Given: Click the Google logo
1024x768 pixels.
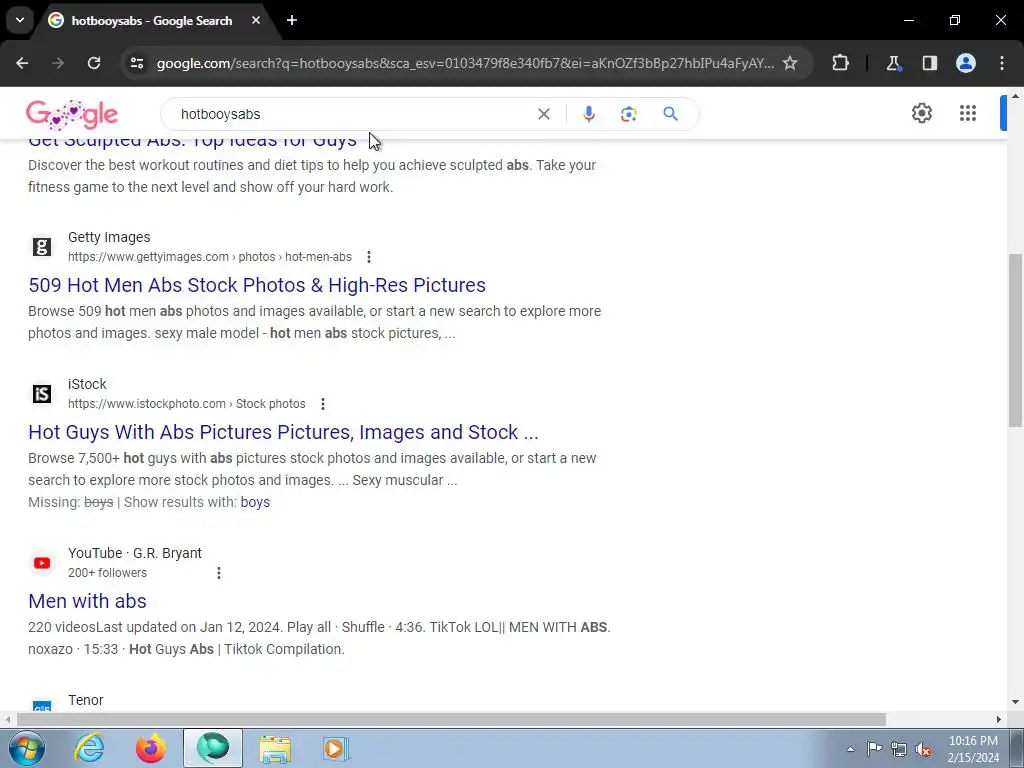Looking at the screenshot, I should pos(72,114).
